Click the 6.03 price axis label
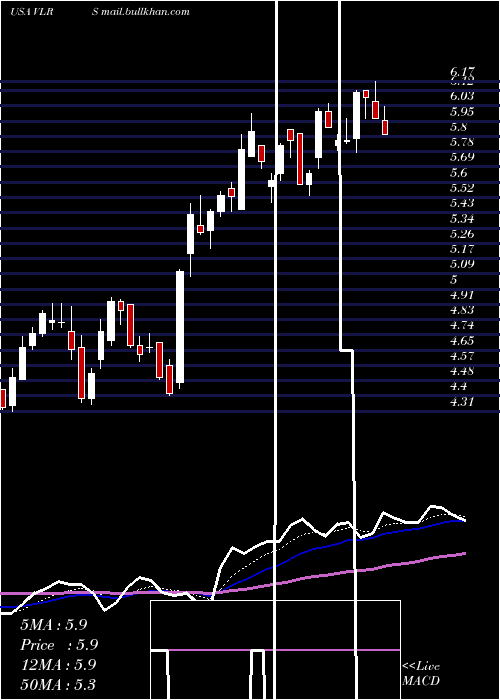500x700 pixels. click(x=462, y=96)
